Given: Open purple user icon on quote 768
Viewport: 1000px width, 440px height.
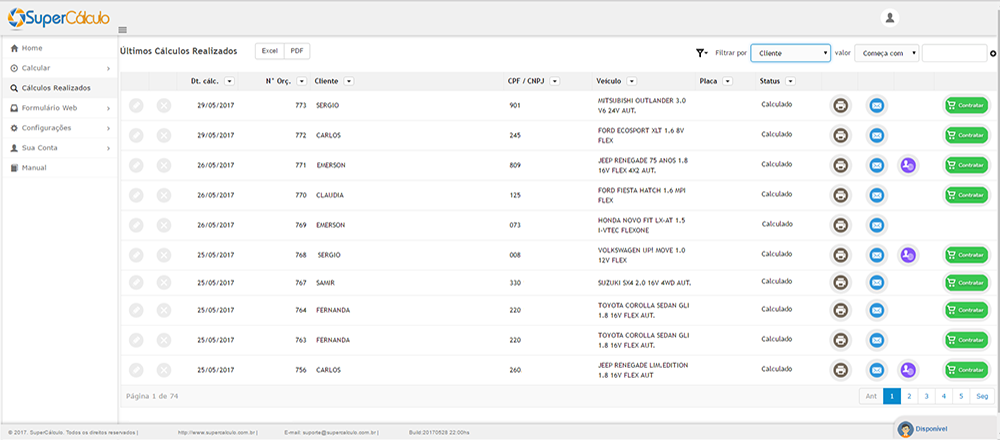Looking at the screenshot, I should pos(908,255).
